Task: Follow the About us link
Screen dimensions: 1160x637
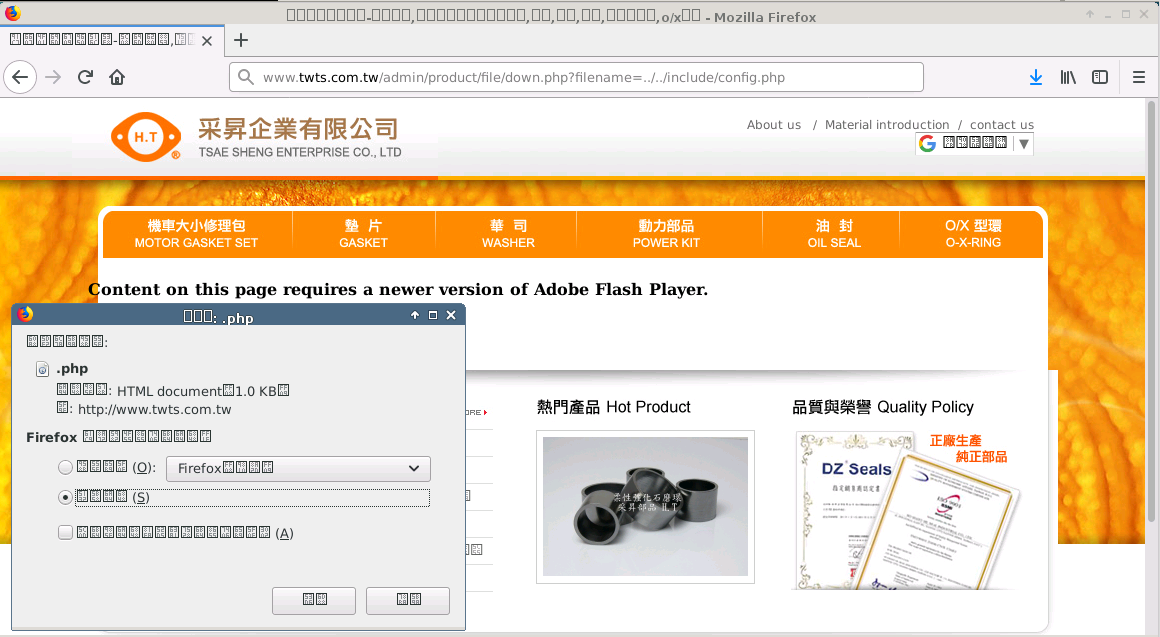Action: click(774, 125)
